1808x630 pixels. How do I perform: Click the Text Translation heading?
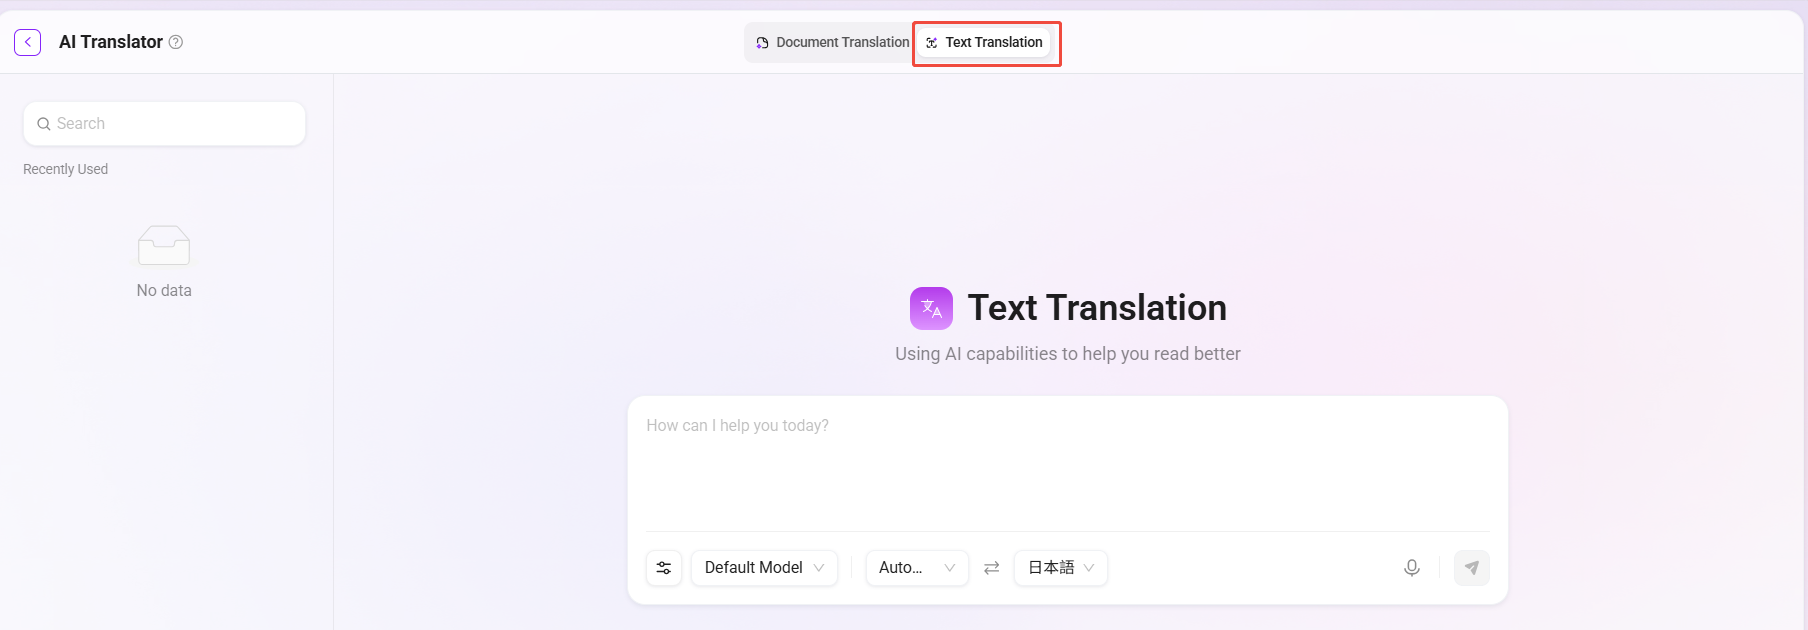[x=1097, y=308]
